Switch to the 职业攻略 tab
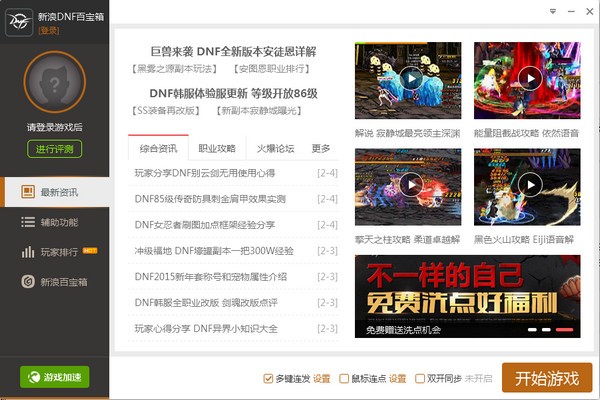 pyautogui.click(x=217, y=149)
